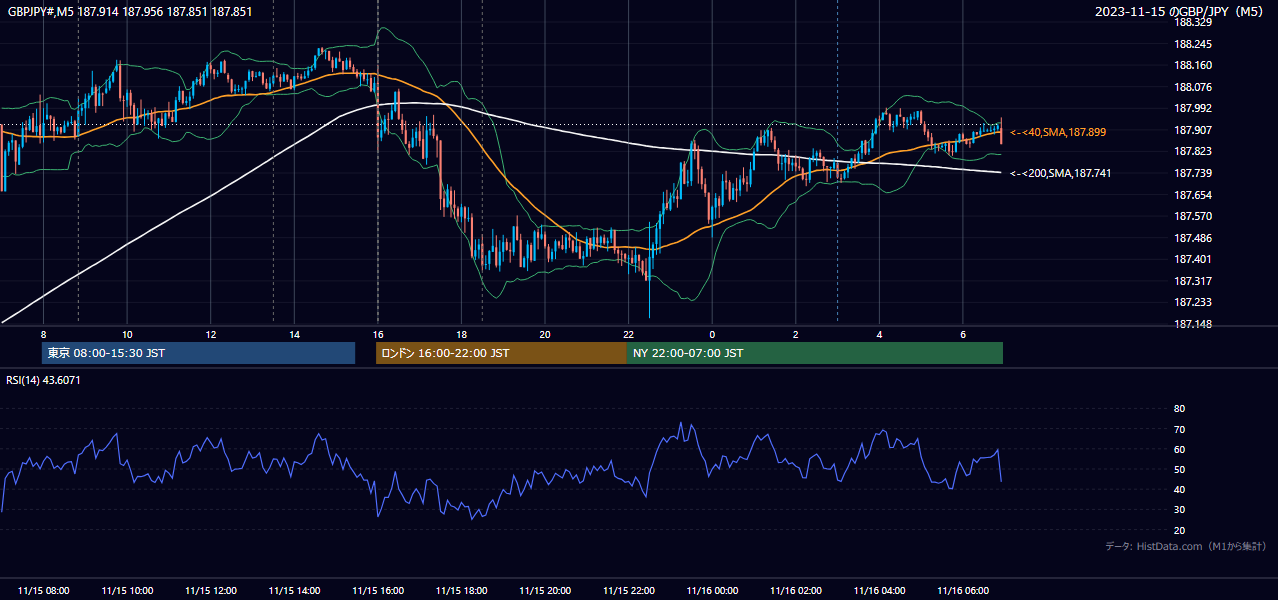This screenshot has height=600, width=1278.
Task: Click the RSI 50 level label
Action: (x=1179, y=469)
